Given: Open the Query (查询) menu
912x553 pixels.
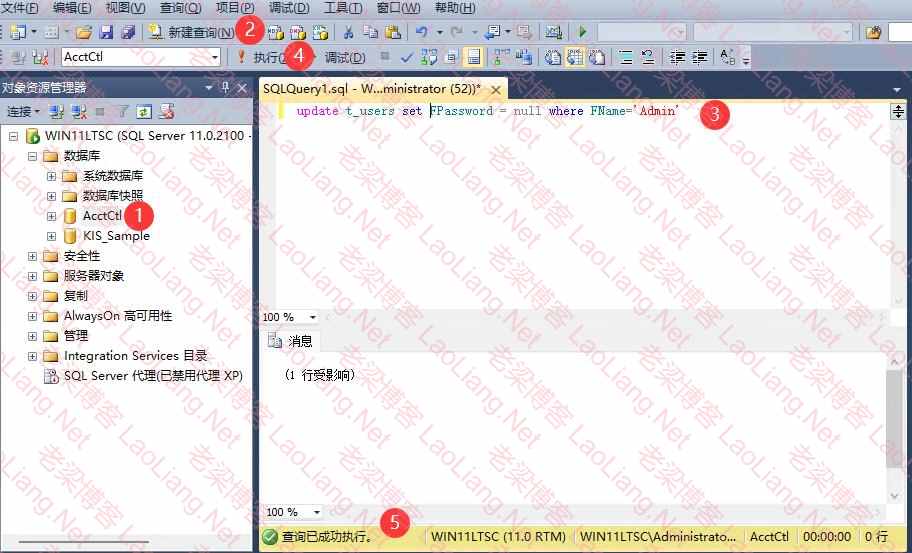Looking at the screenshot, I should click(180, 8).
